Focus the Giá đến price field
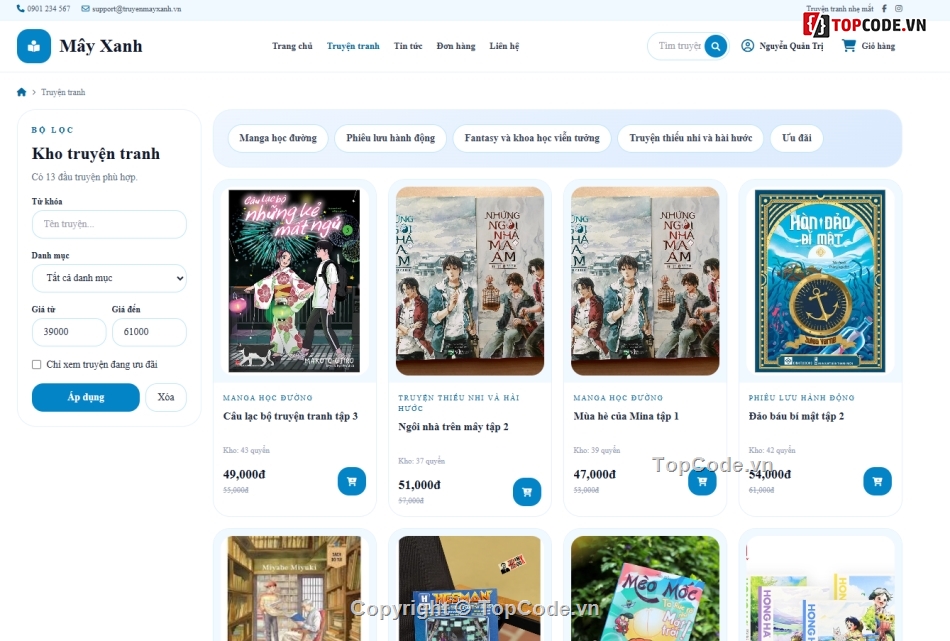This screenshot has height=641, width=950. pos(149,332)
